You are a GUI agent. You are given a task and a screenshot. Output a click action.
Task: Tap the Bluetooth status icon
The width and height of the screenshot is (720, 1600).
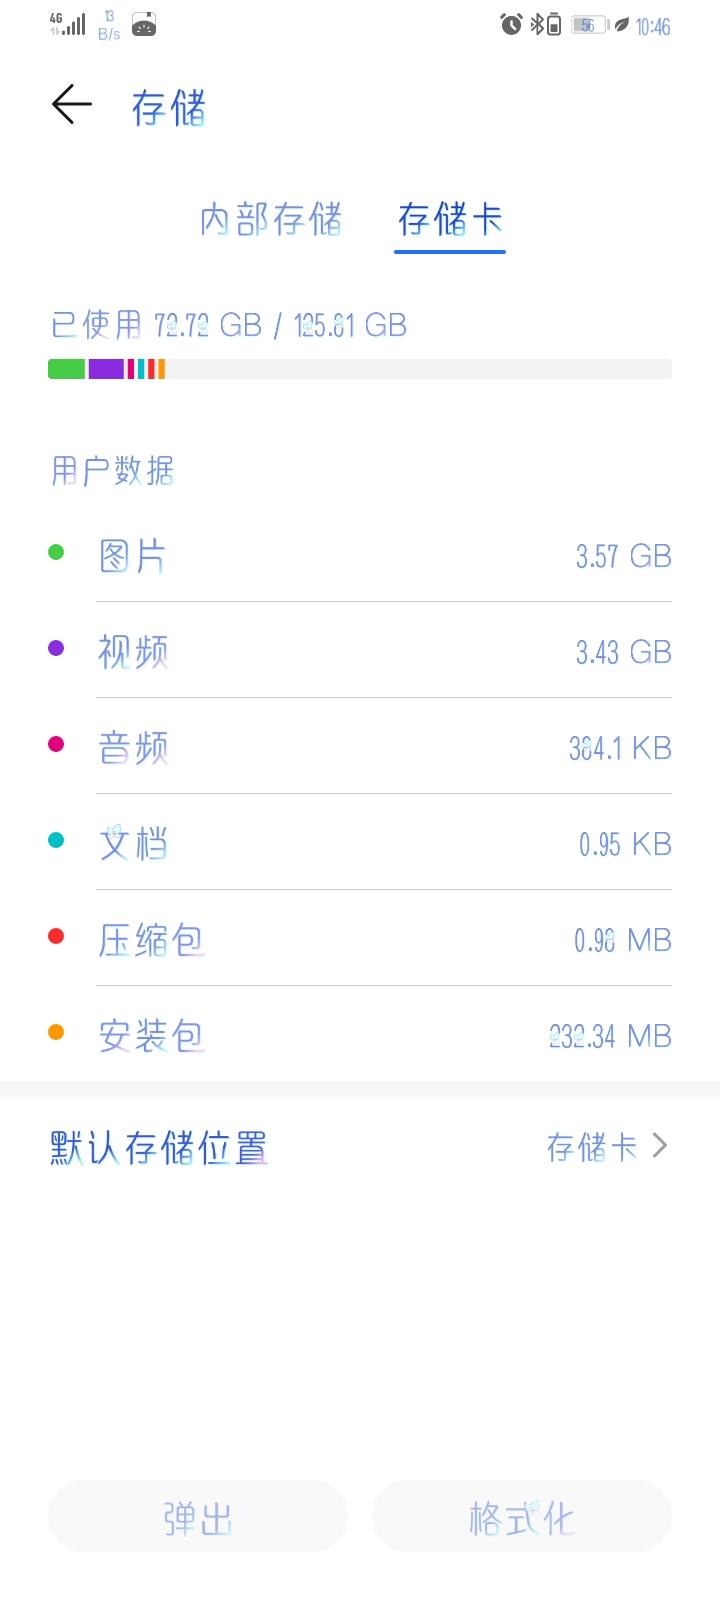[x=537, y=24]
